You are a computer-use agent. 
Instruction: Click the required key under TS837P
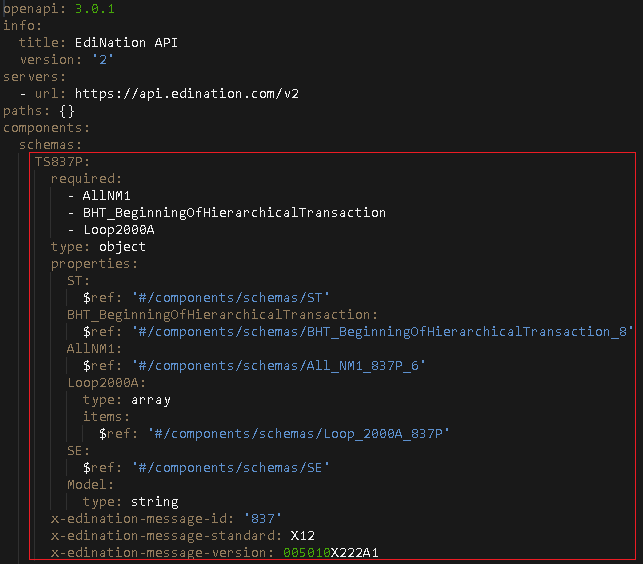[87, 179]
